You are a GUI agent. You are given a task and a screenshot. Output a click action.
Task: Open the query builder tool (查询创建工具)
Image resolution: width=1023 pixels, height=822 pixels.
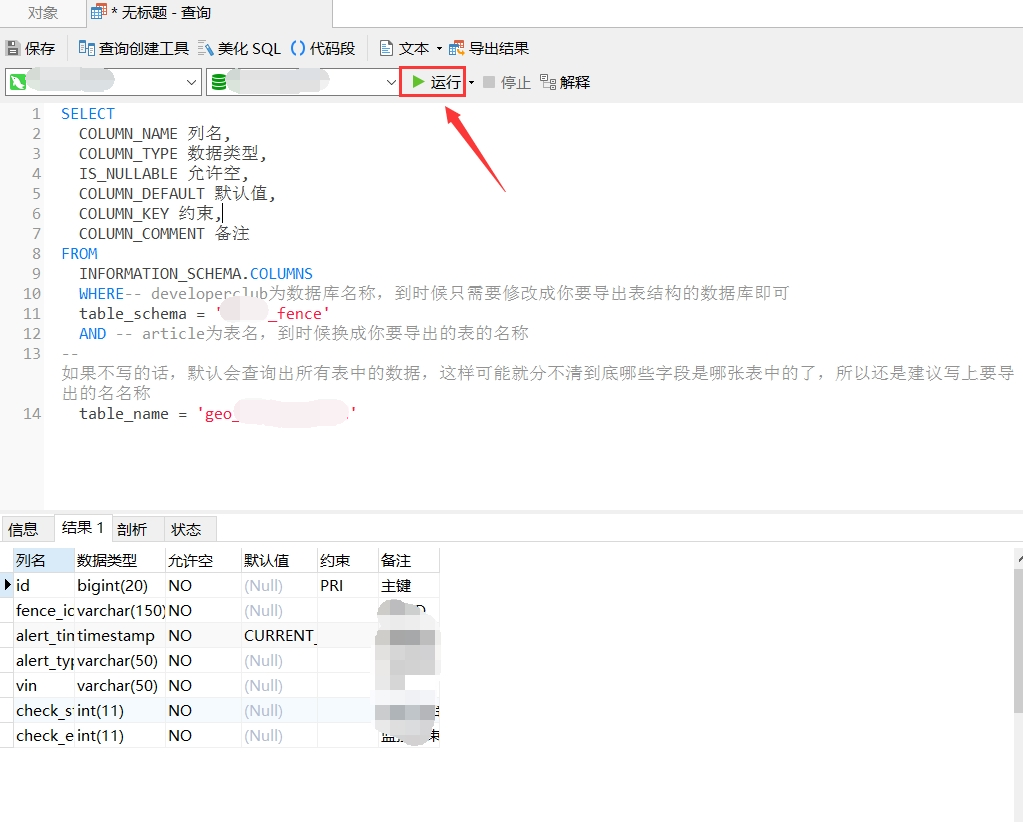[x=134, y=48]
